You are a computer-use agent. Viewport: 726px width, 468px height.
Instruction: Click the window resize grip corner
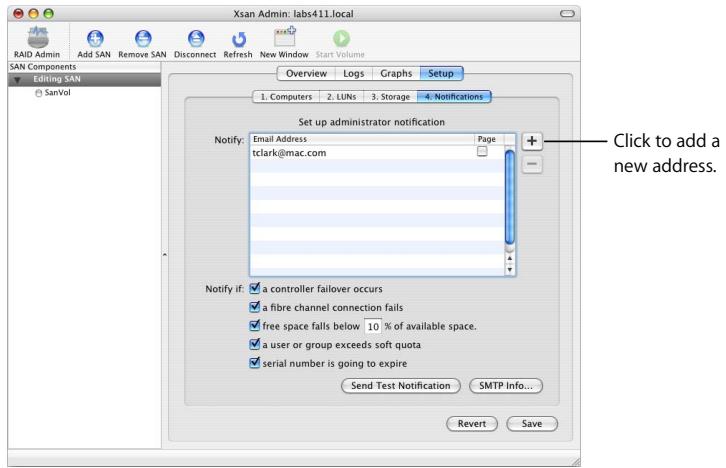click(576, 462)
